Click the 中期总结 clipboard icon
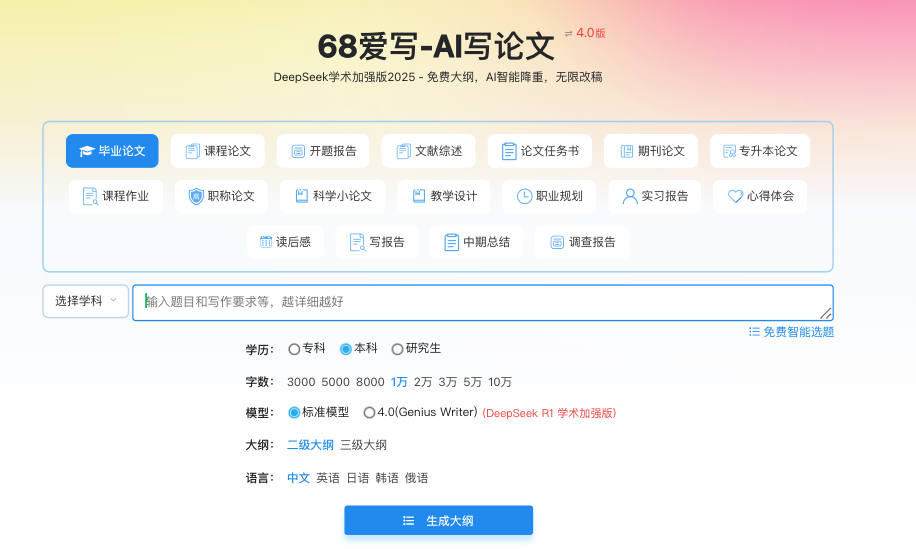Viewport: 916px width, 549px height. pos(452,242)
